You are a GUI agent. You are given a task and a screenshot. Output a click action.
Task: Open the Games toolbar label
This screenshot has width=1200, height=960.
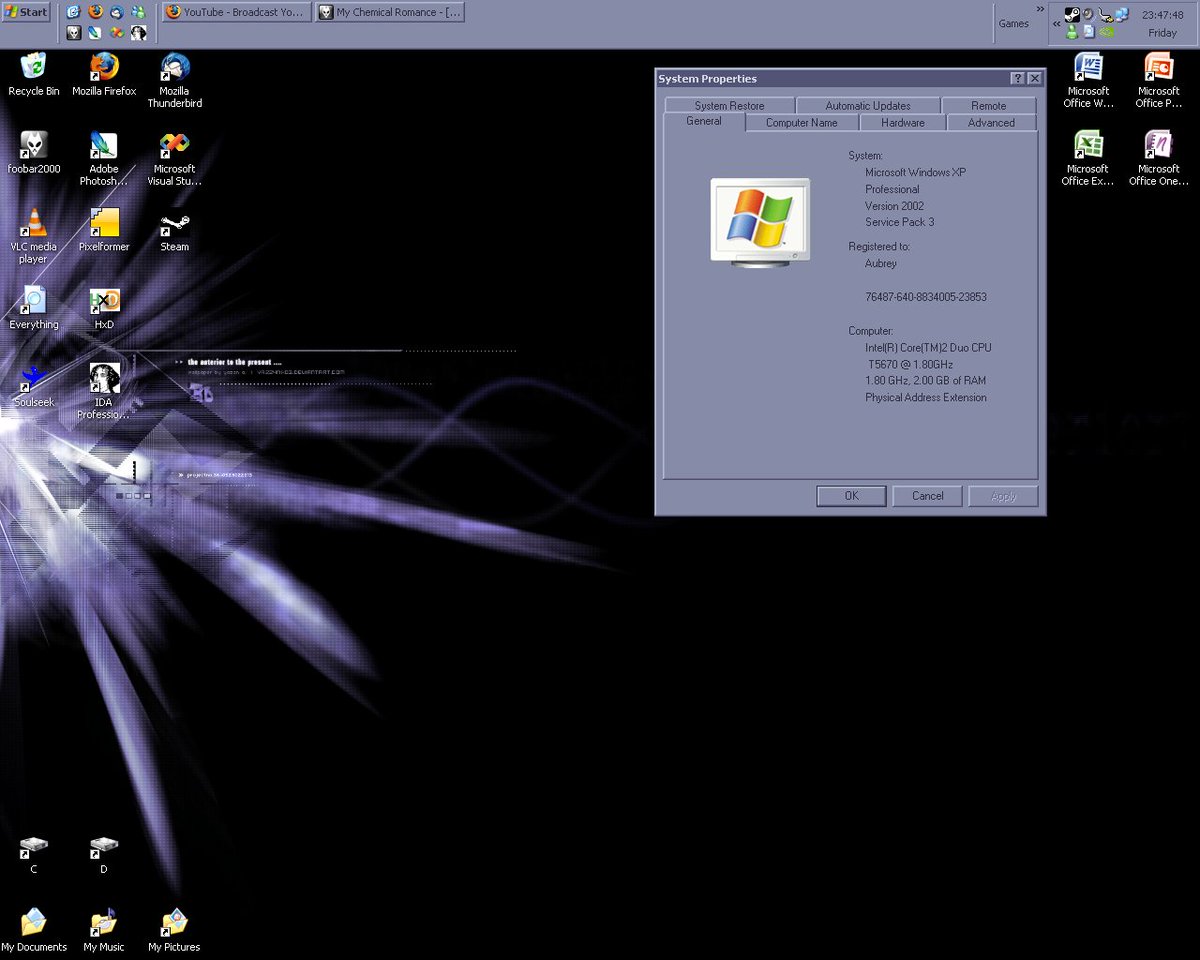(x=1014, y=24)
